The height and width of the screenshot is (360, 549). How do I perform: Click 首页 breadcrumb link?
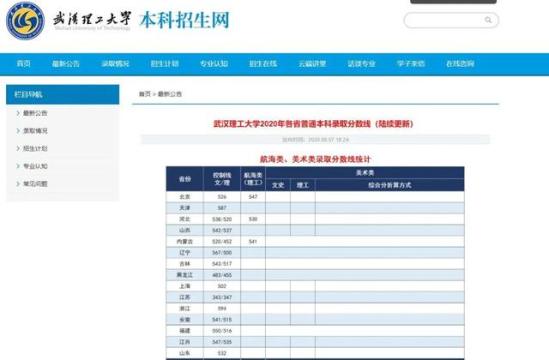(x=145, y=94)
